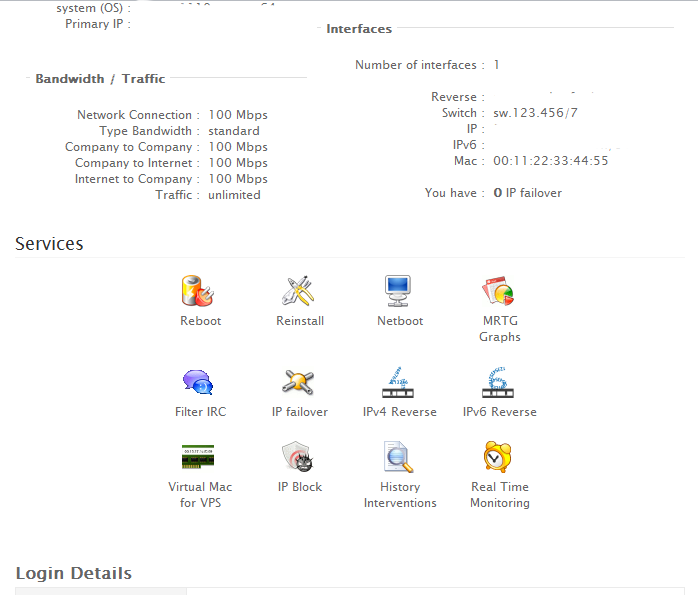This screenshot has height=595, width=698.
Task: Click the switch value sw.123.456/7
Action: 535,113
